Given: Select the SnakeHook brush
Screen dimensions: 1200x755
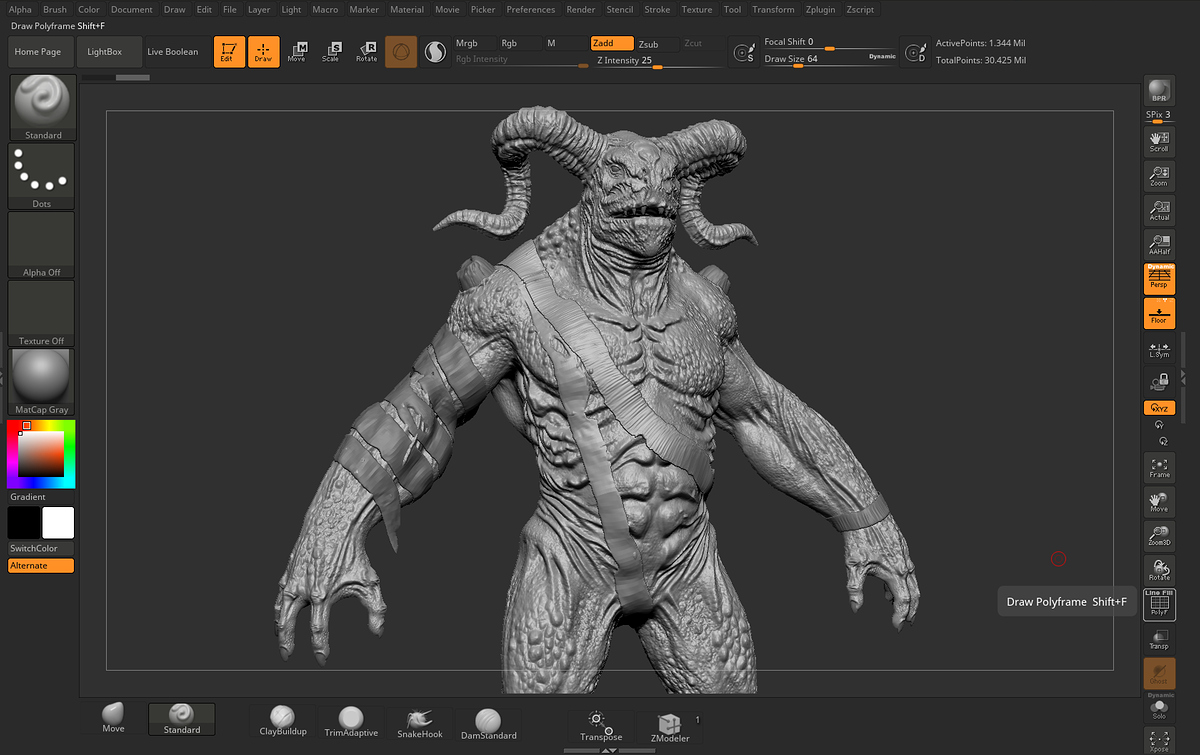Looking at the screenshot, I should [x=419, y=721].
